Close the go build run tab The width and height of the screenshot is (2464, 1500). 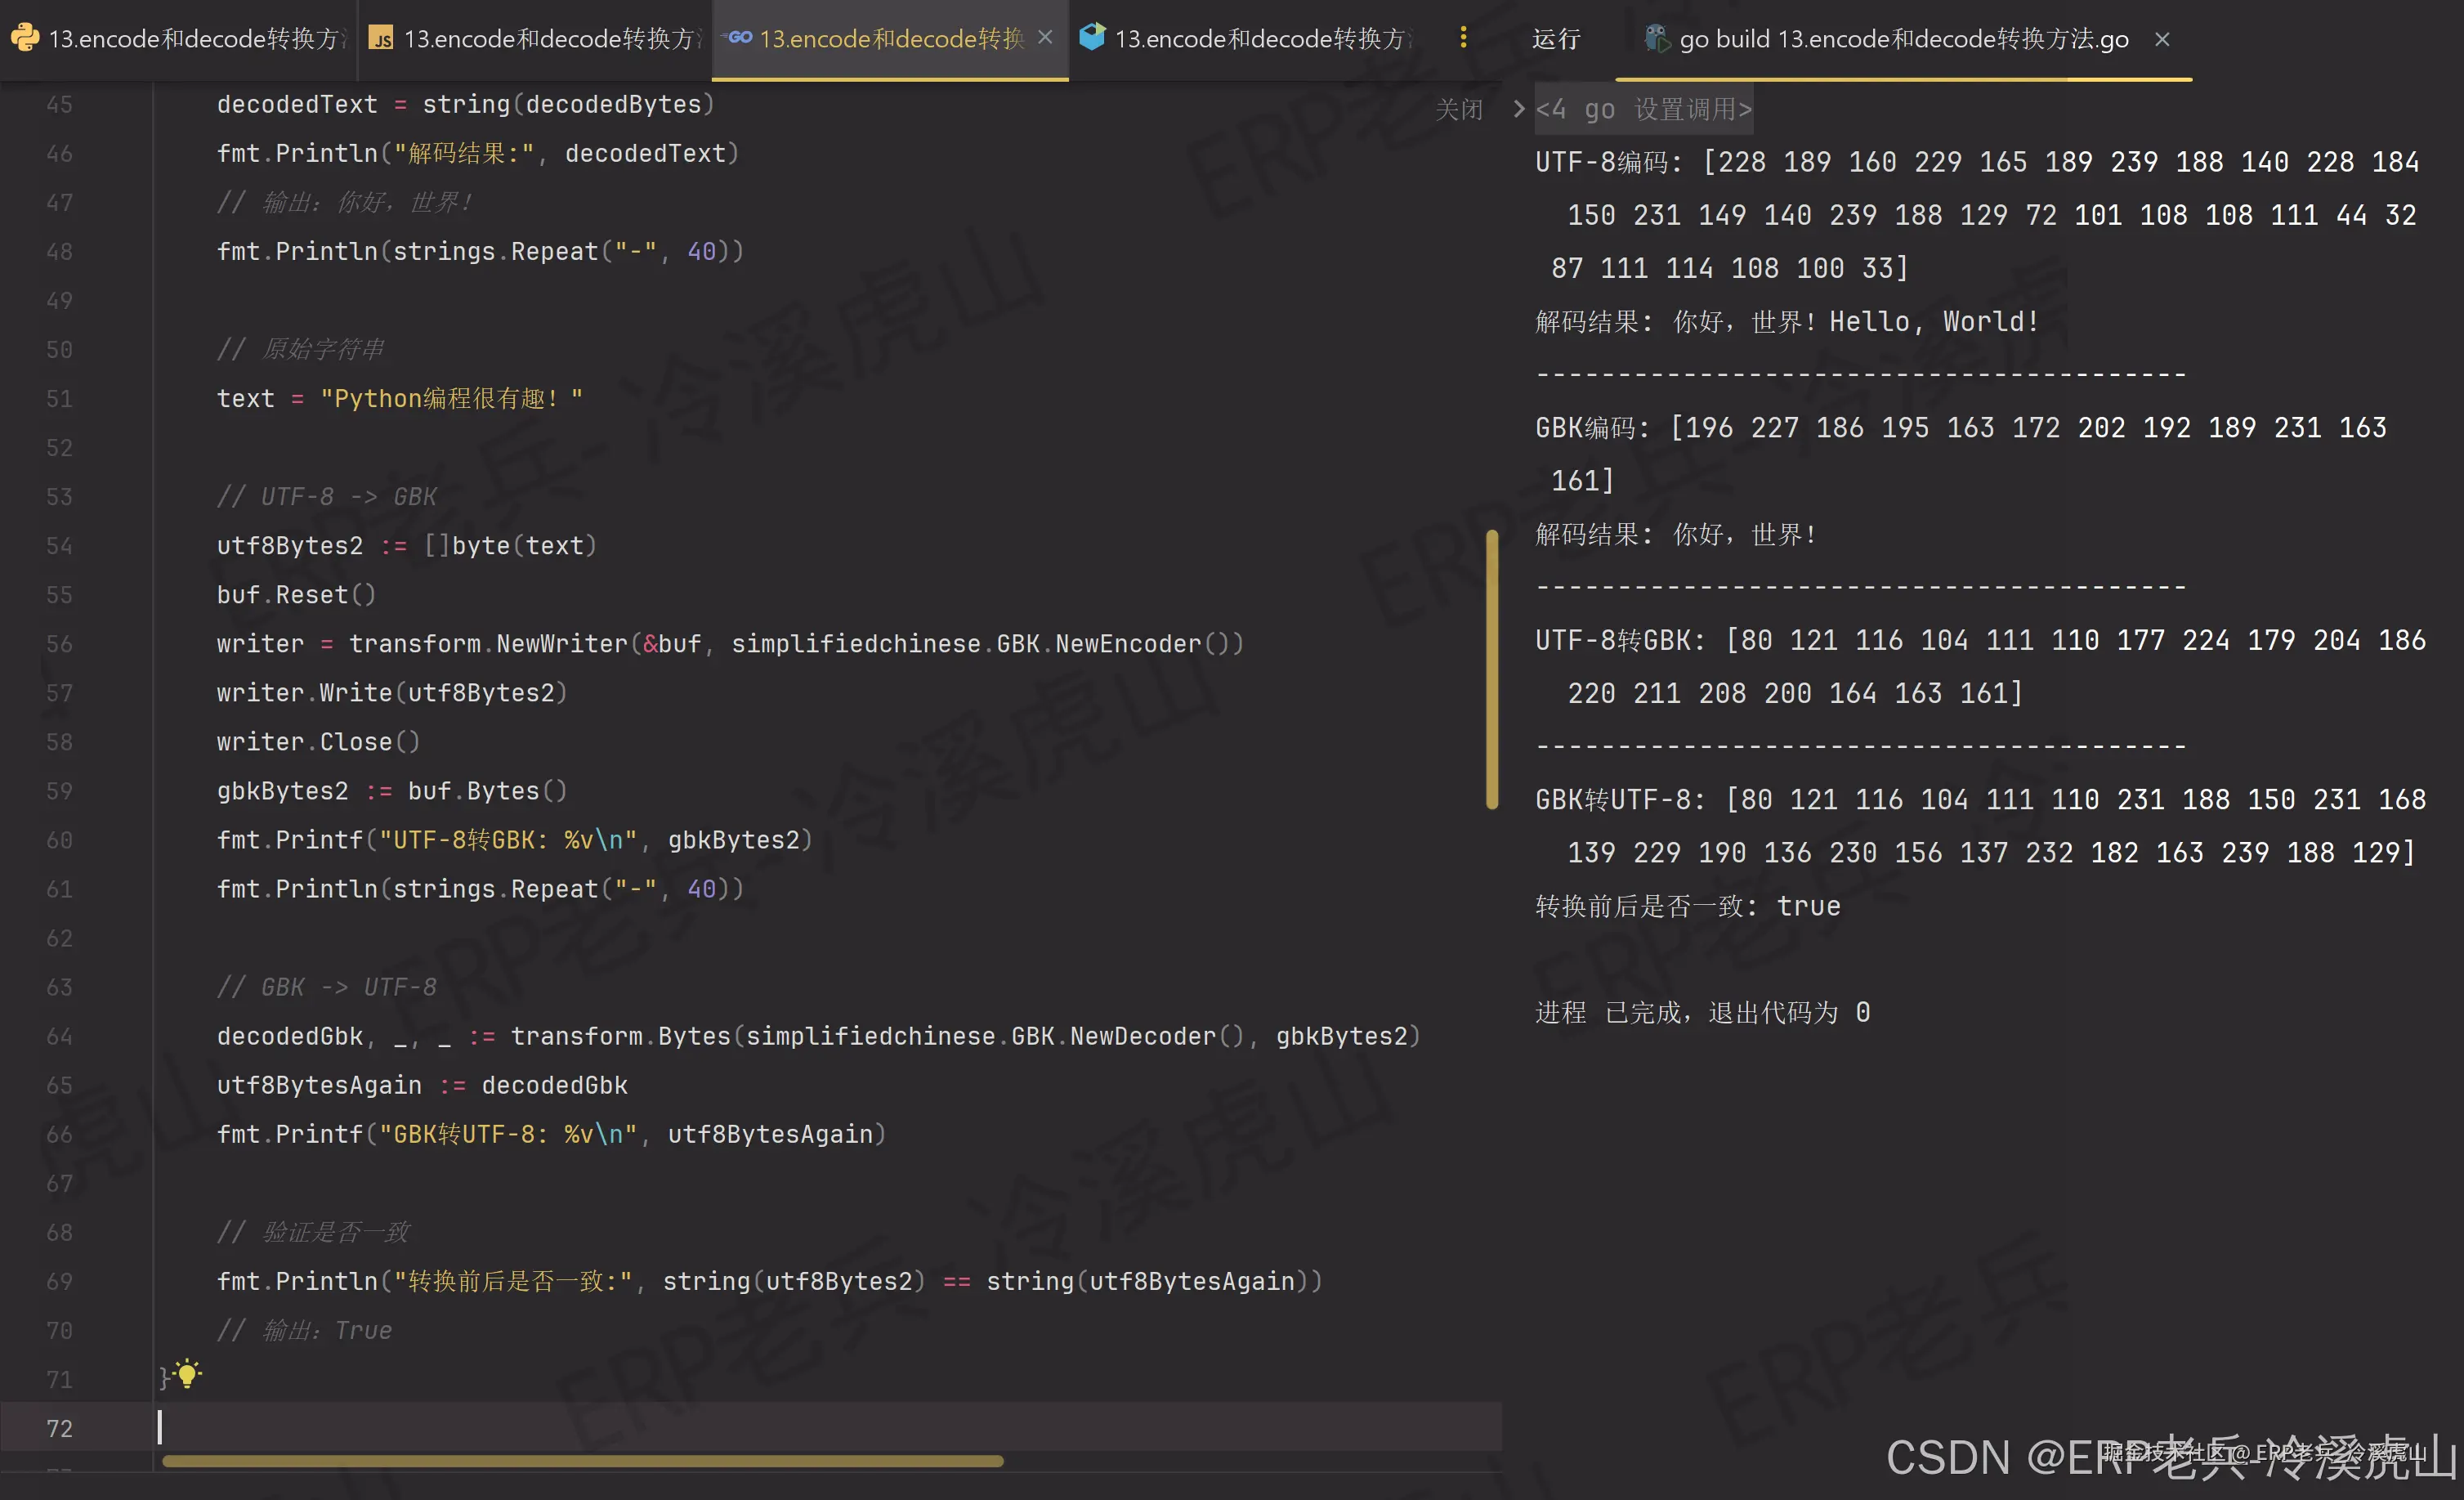point(2162,39)
